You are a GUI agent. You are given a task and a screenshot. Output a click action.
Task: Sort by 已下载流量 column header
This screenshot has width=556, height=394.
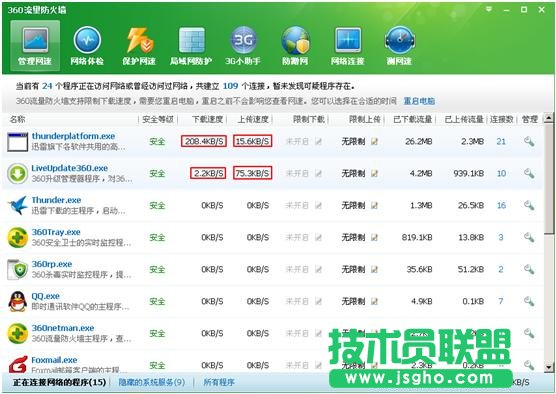click(x=412, y=119)
